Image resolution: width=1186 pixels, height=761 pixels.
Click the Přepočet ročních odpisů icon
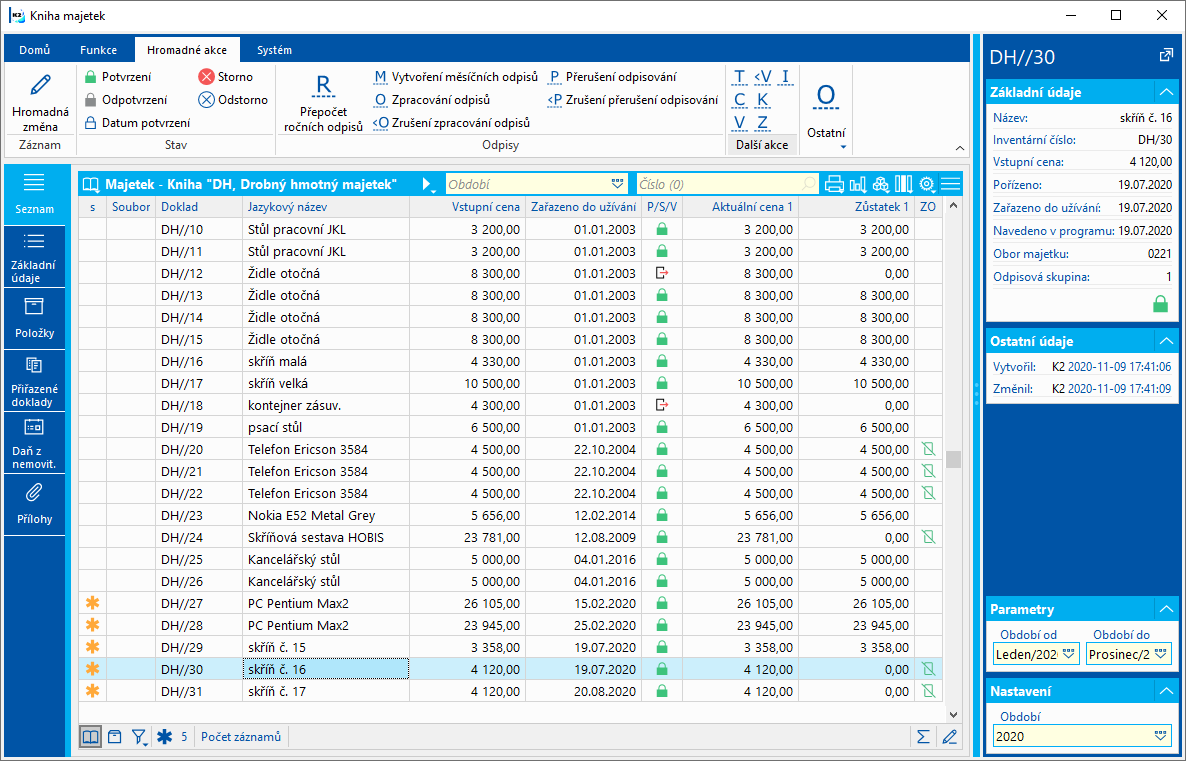[323, 86]
